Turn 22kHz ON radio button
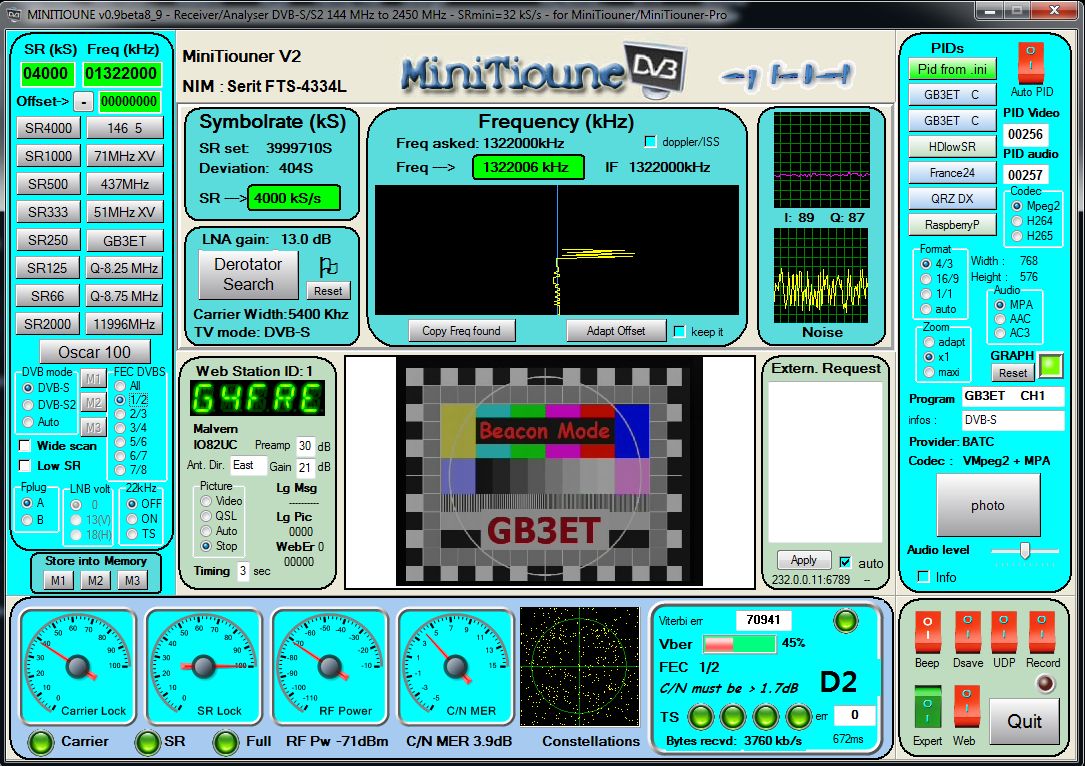The width and height of the screenshot is (1085, 766). (131, 519)
